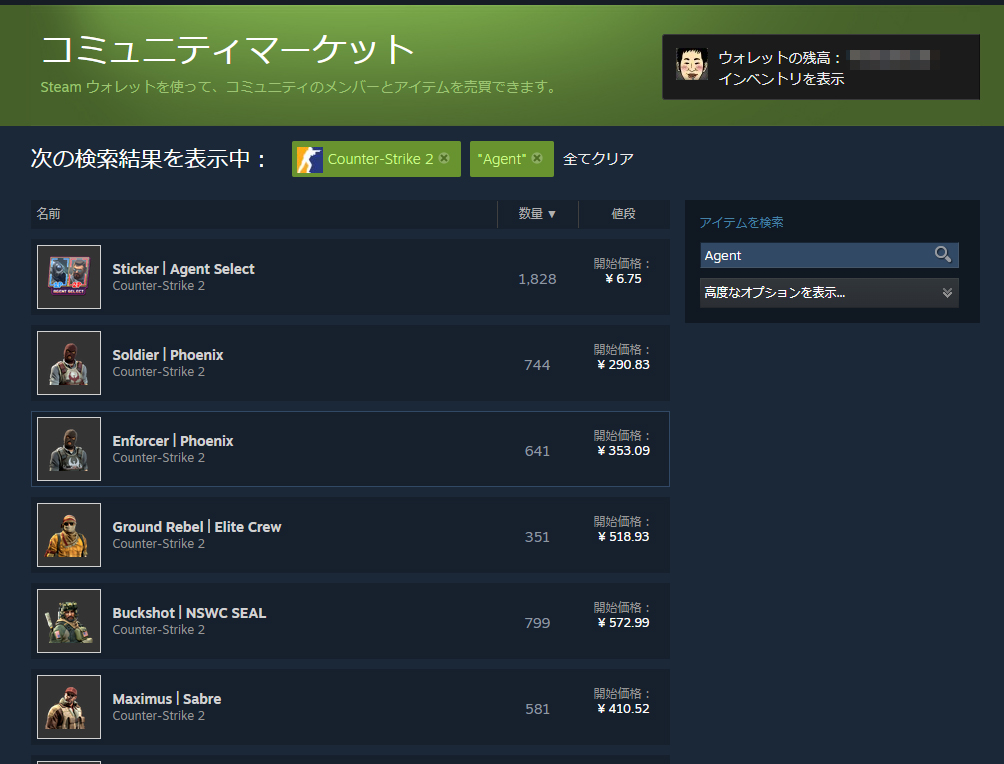The height and width of the screenshot is (764, 1004).
Task: Click the double-chevron on advanced options
Action: [x=947, y=293]
